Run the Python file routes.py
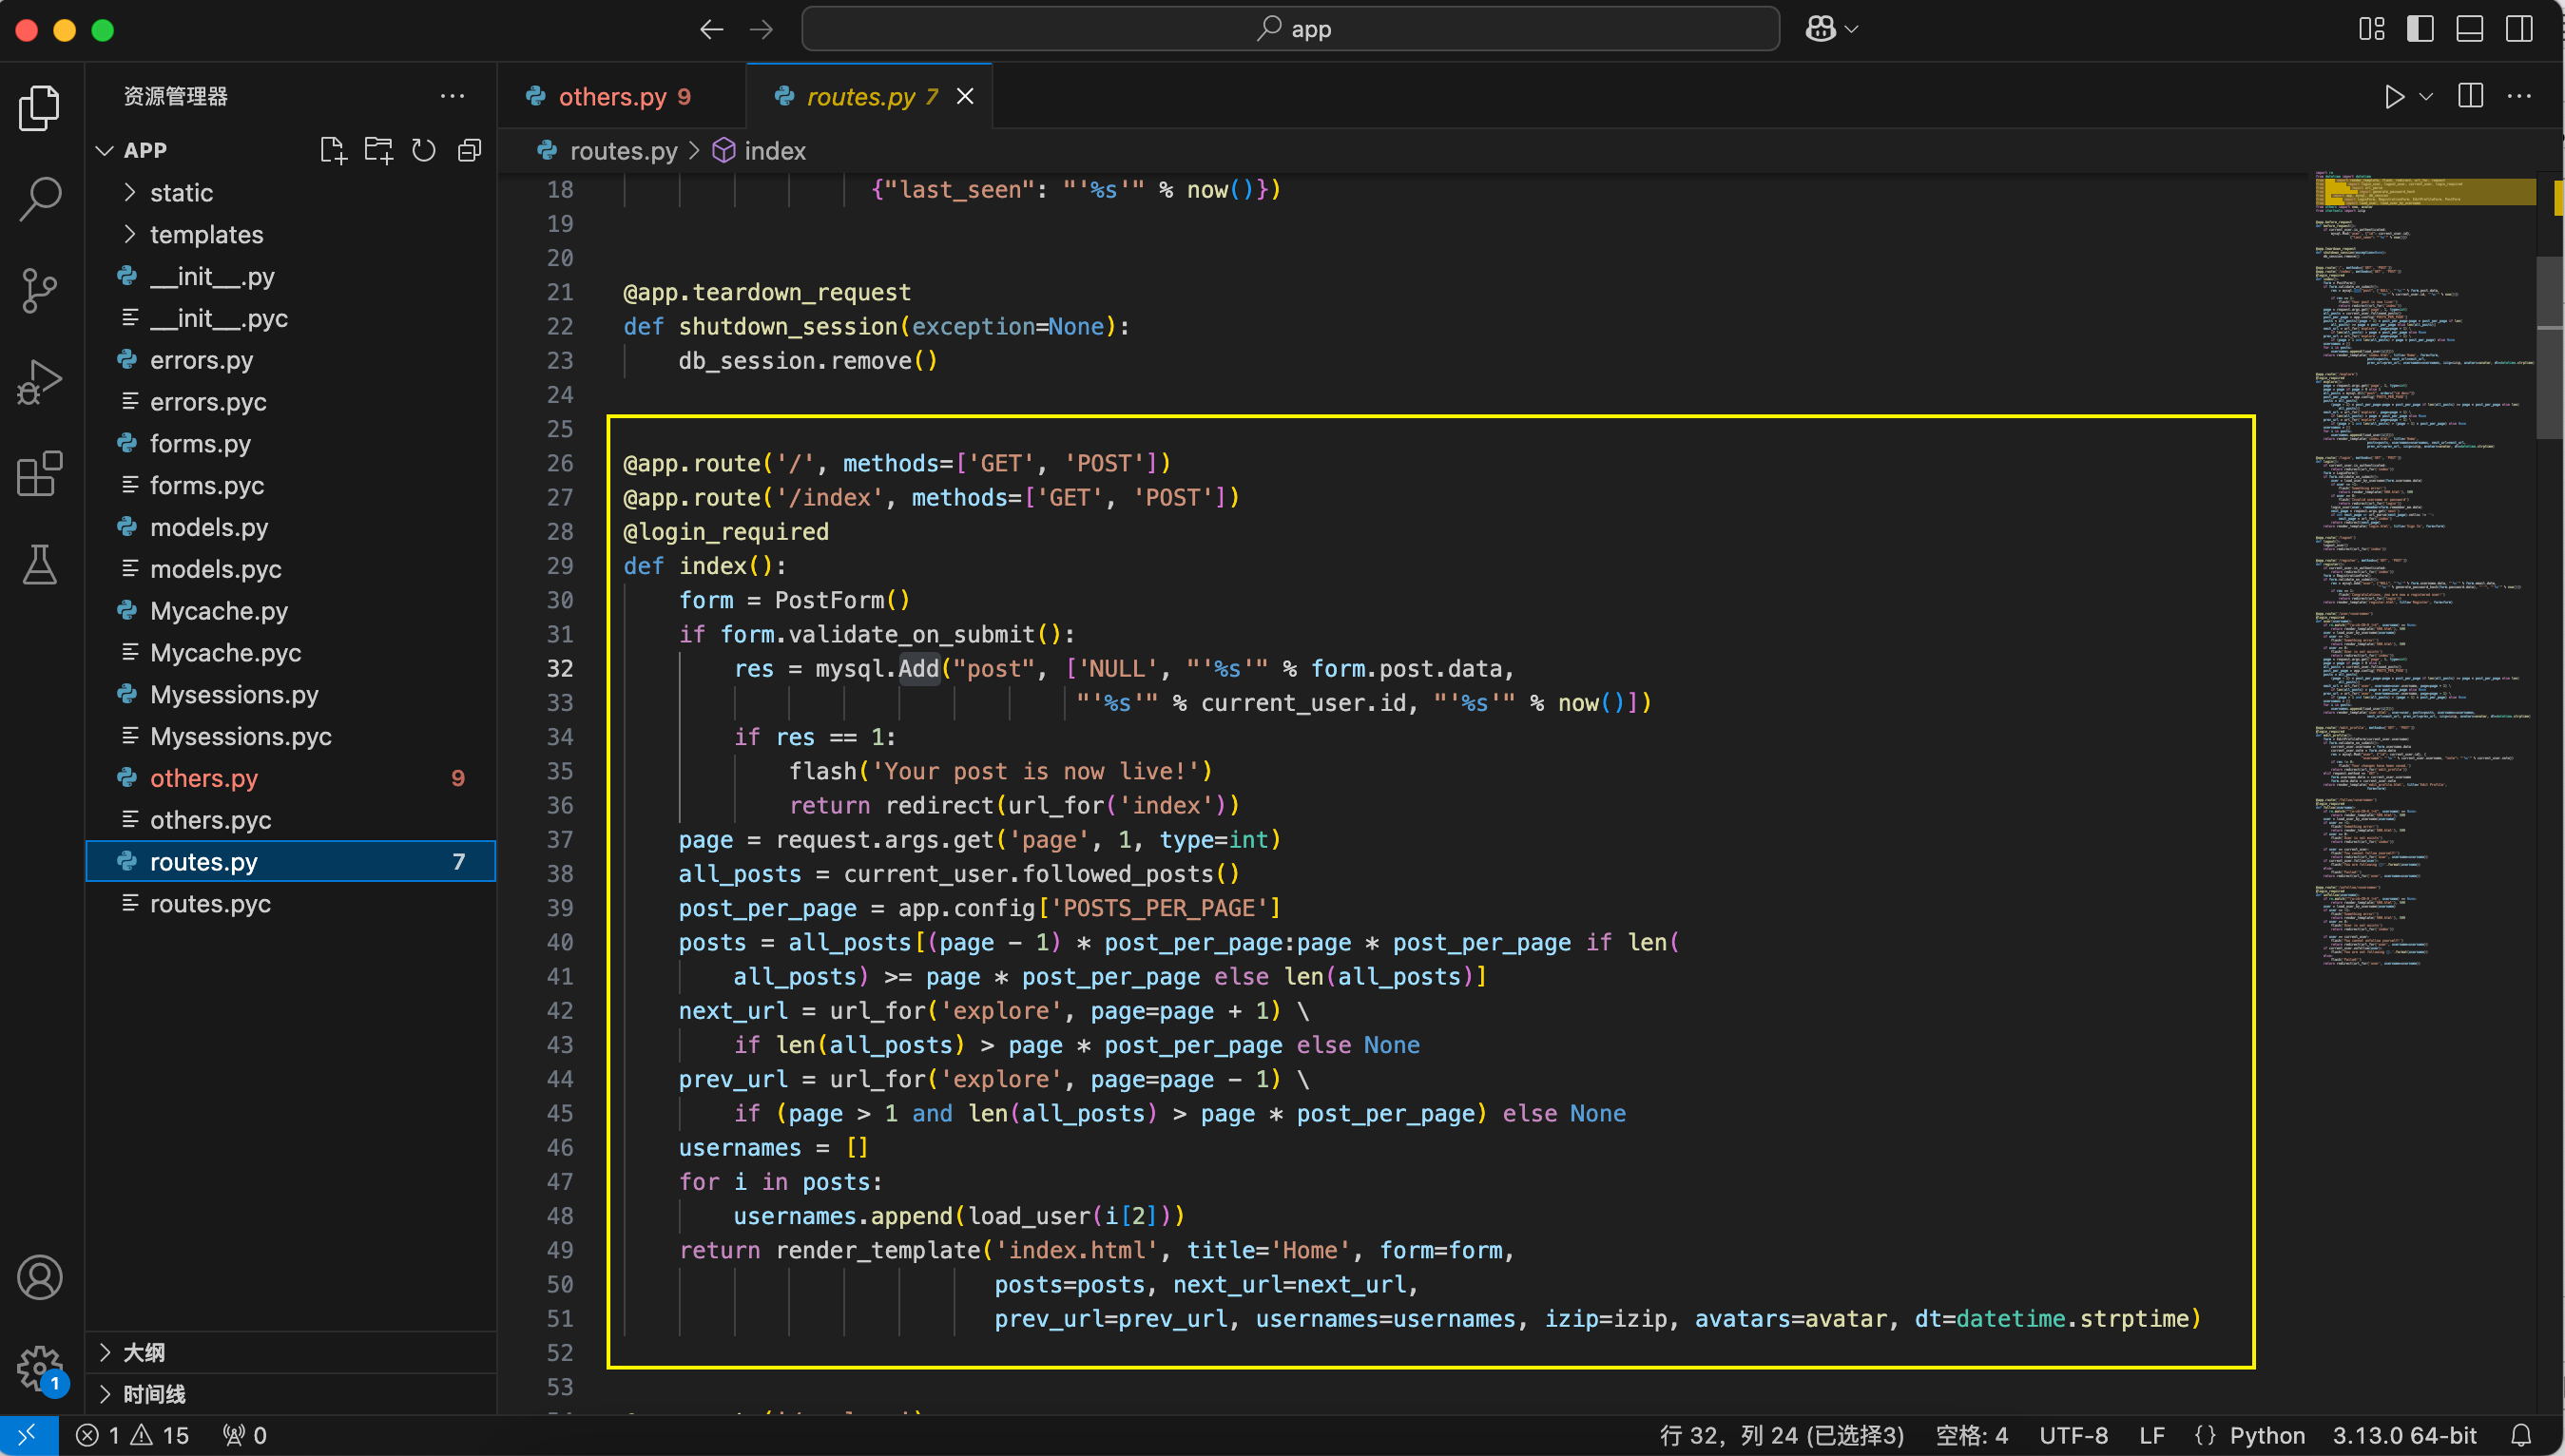Screen dimensions: 2565x1456 [x=2394, y=96]
